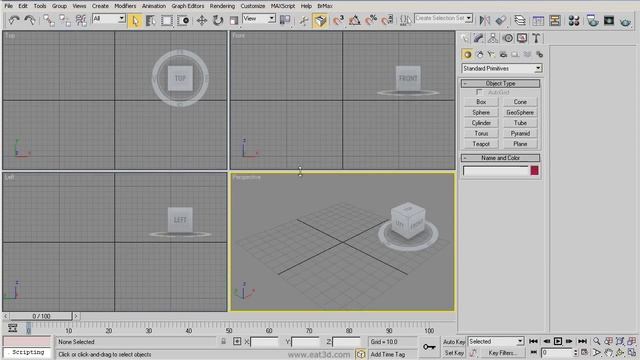Select the Scale tool
This screenshot has height=360, width=640.
(x=233, y=20)
